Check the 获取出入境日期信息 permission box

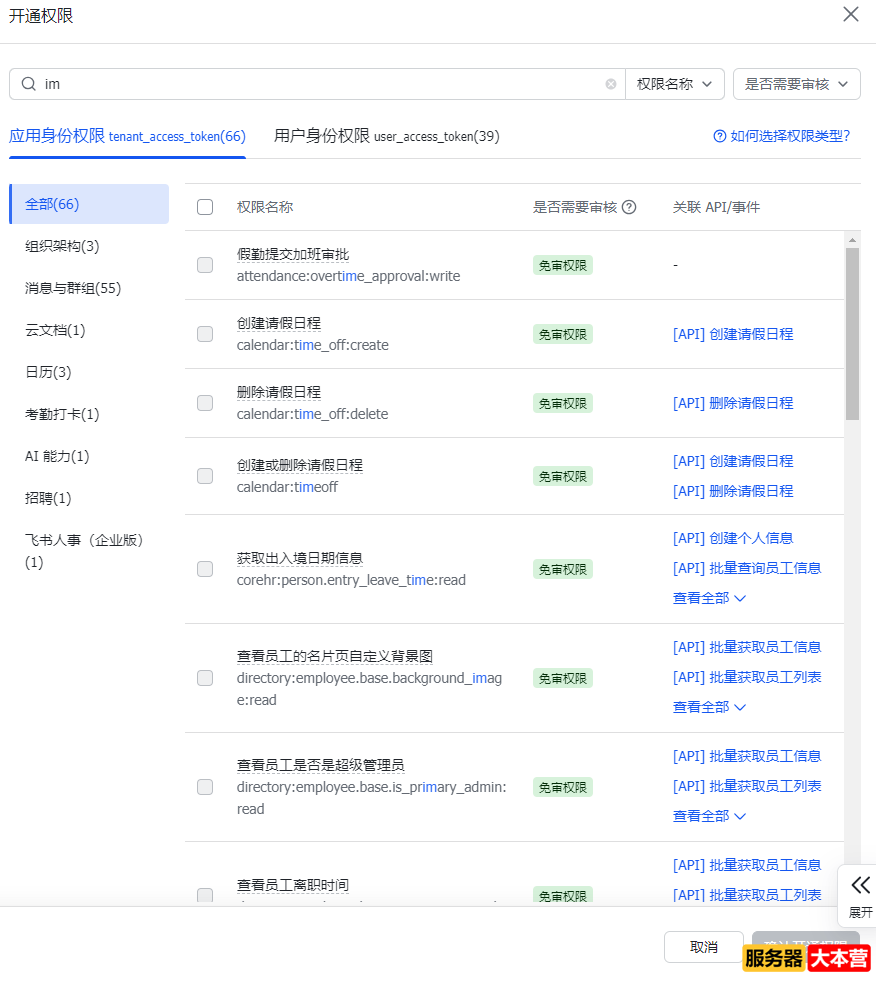[205, 569]
